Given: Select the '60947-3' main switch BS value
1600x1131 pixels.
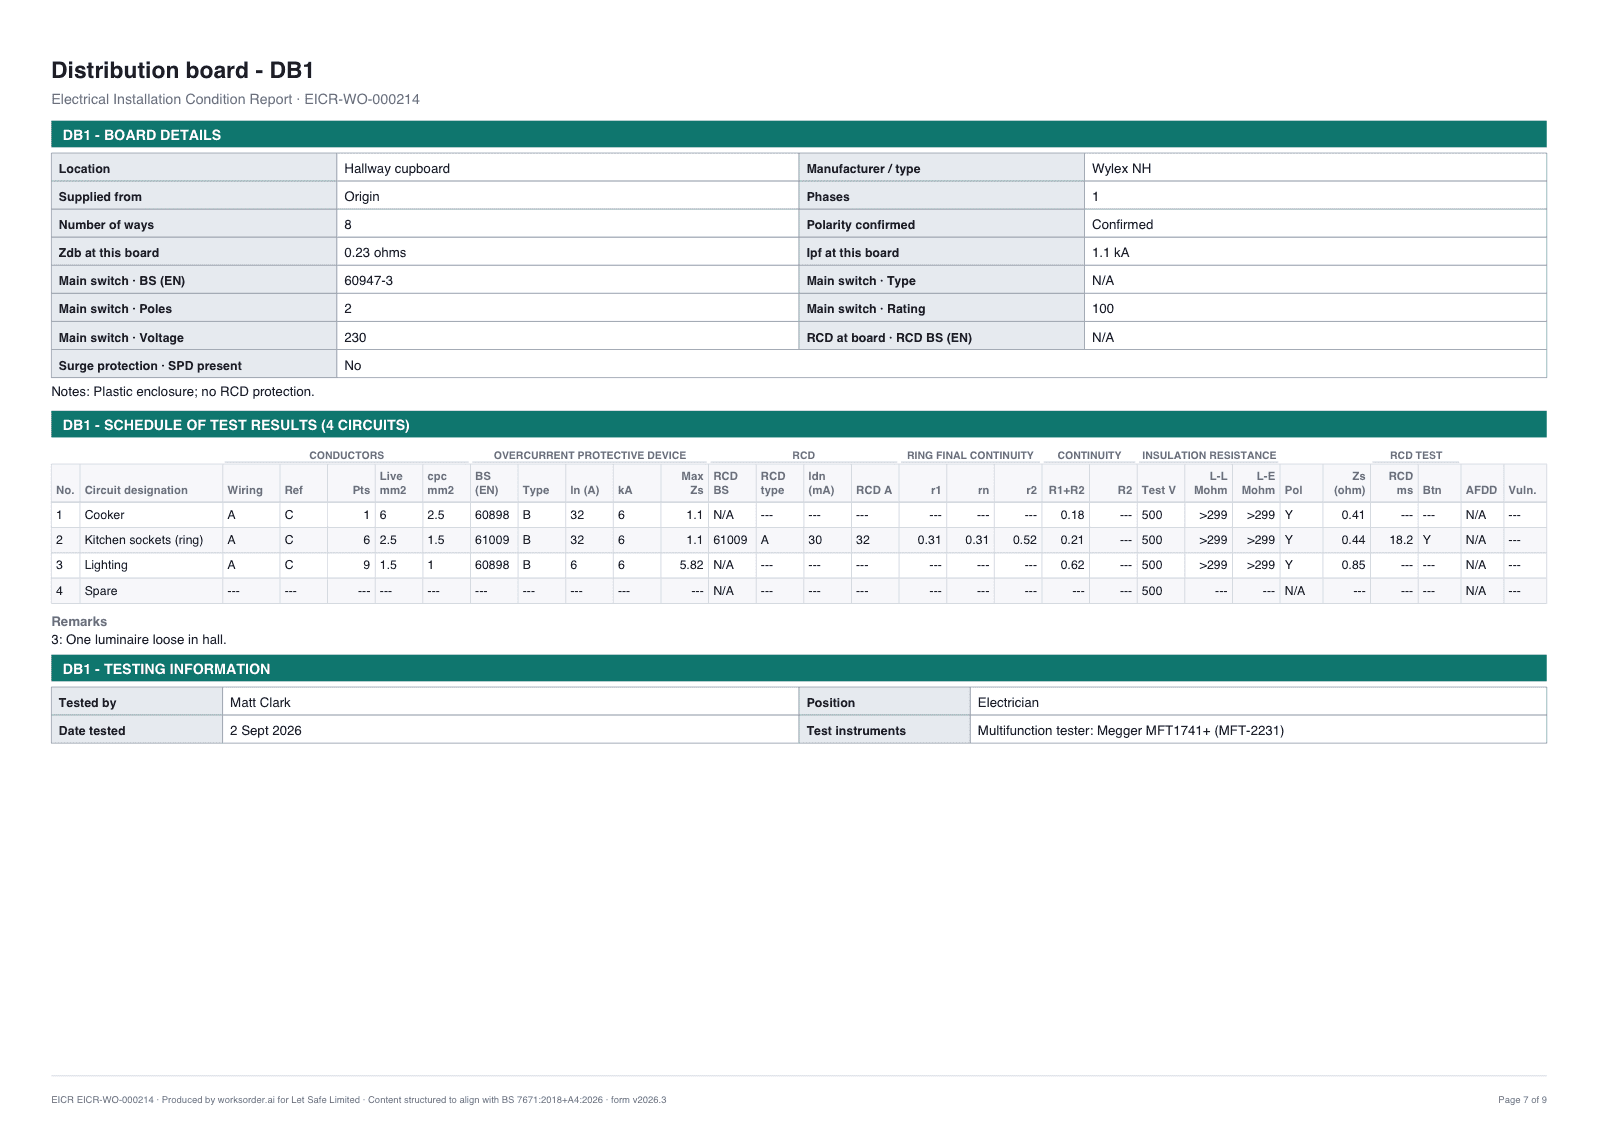Looking at the screenshot, I should pyautogui.click(x=368, y=280).
